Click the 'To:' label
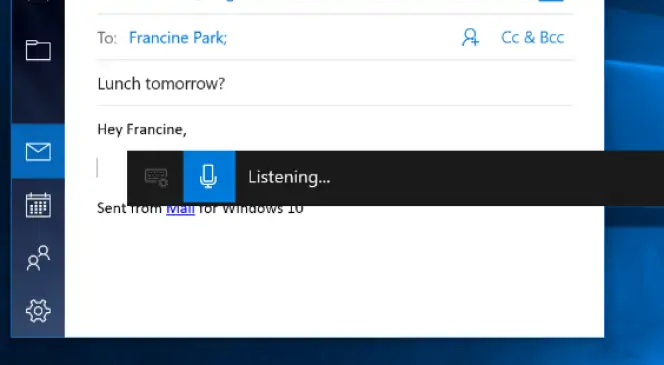Viewport: 664px width, 365px height. coord(107,38)
